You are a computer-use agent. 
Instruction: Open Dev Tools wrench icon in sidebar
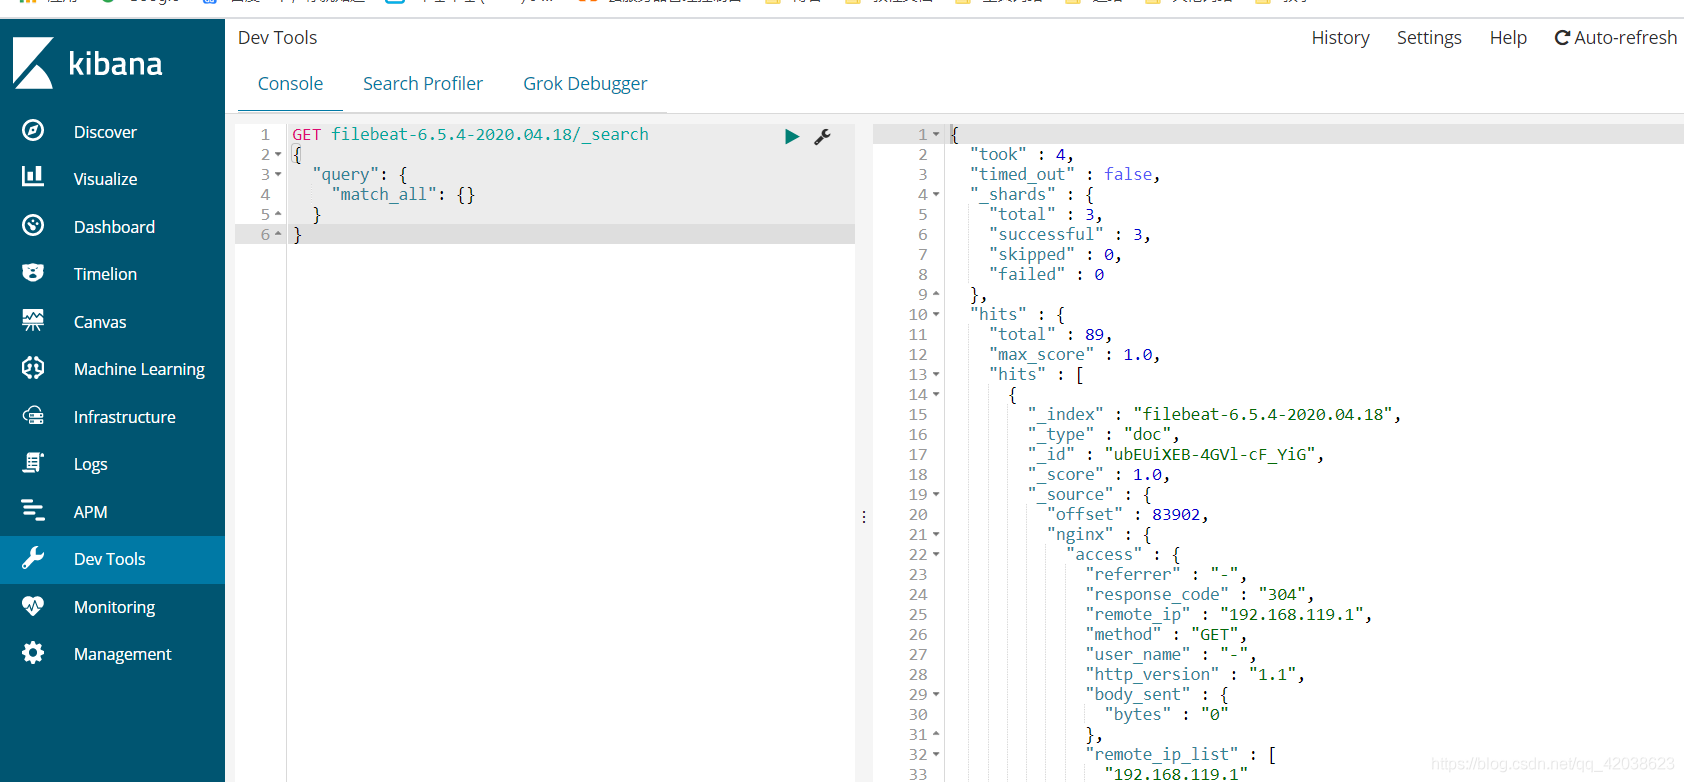(x=33, y=558)
